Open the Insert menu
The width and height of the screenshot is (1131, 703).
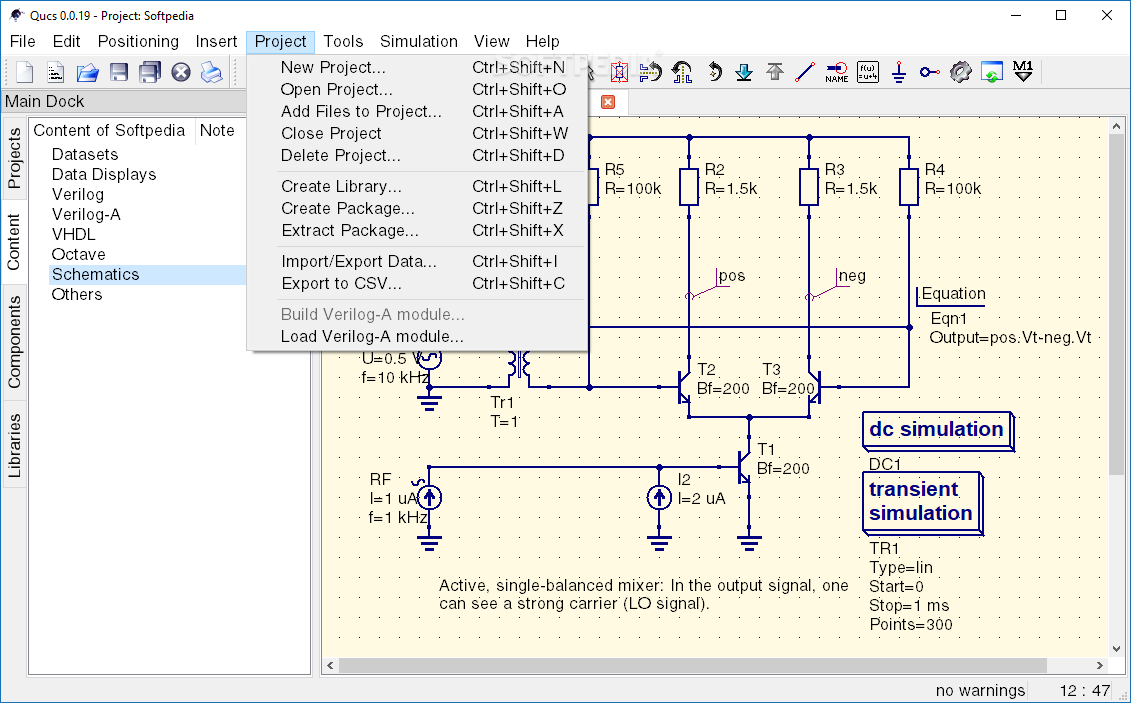pos(216,41)
